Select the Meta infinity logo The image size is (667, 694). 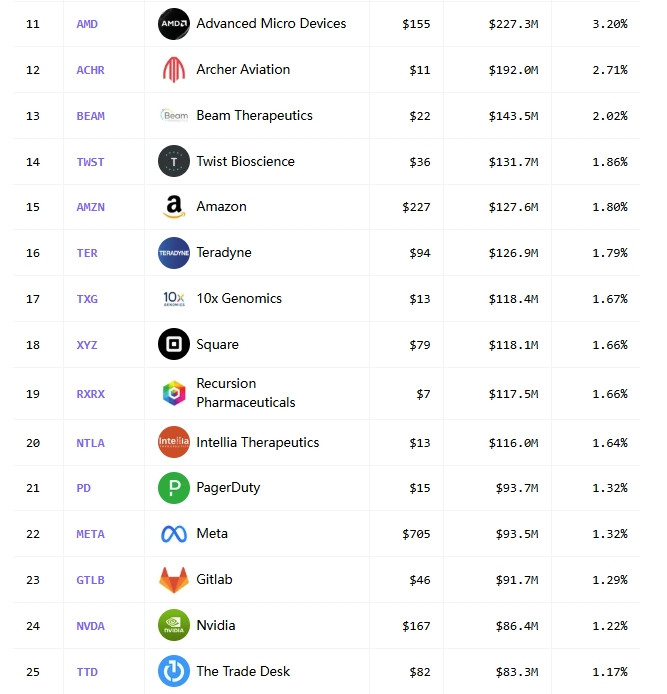[173, 534]
